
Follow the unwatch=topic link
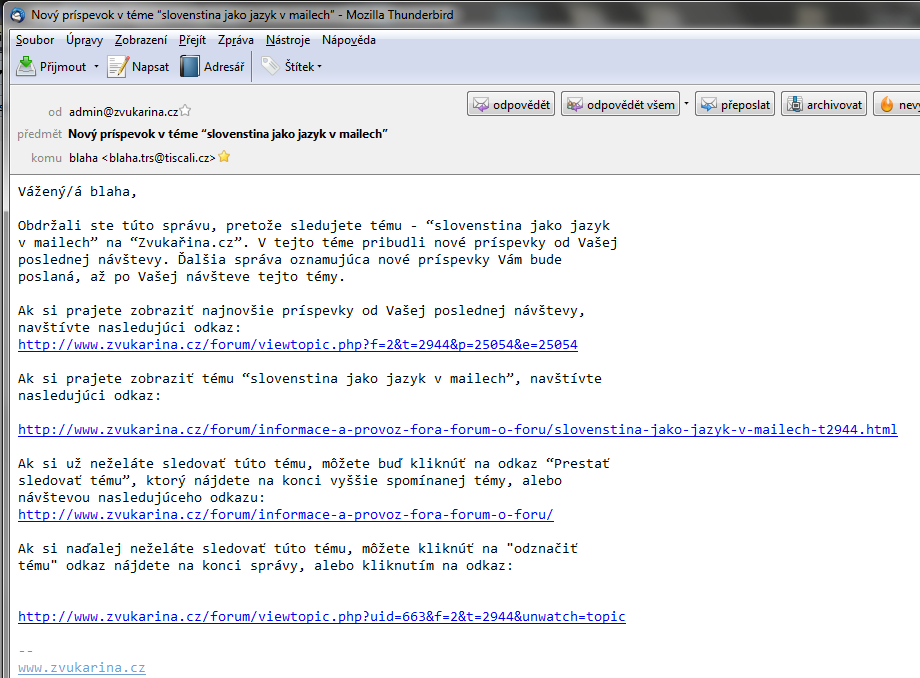coord(321,617)
